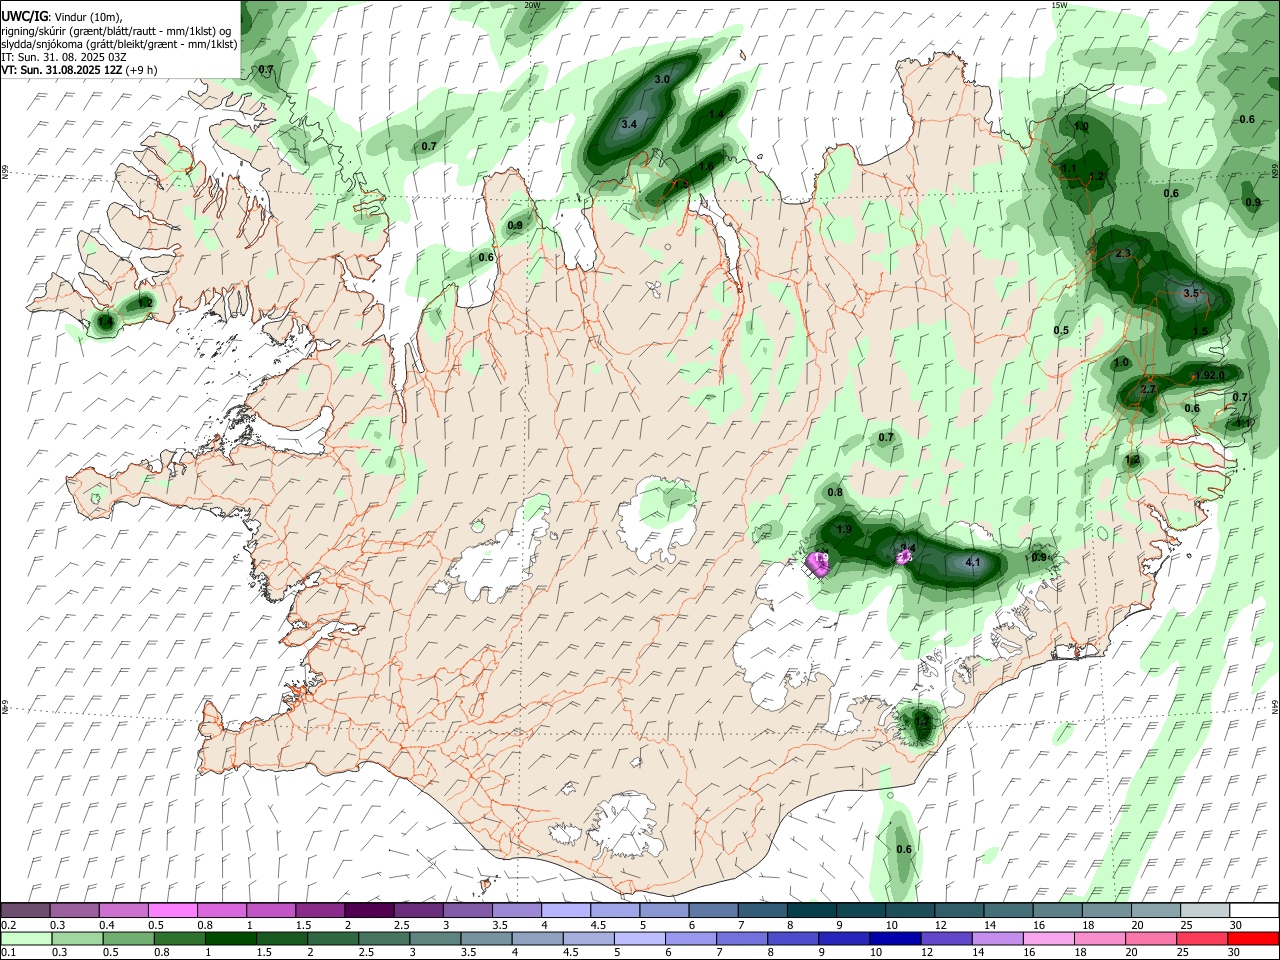Select the 'Vindur (10m)' text in legend box
Image resolution: width=1280 pixels, height=960 pixels.
pyautogui.click(x=87, y=17)
